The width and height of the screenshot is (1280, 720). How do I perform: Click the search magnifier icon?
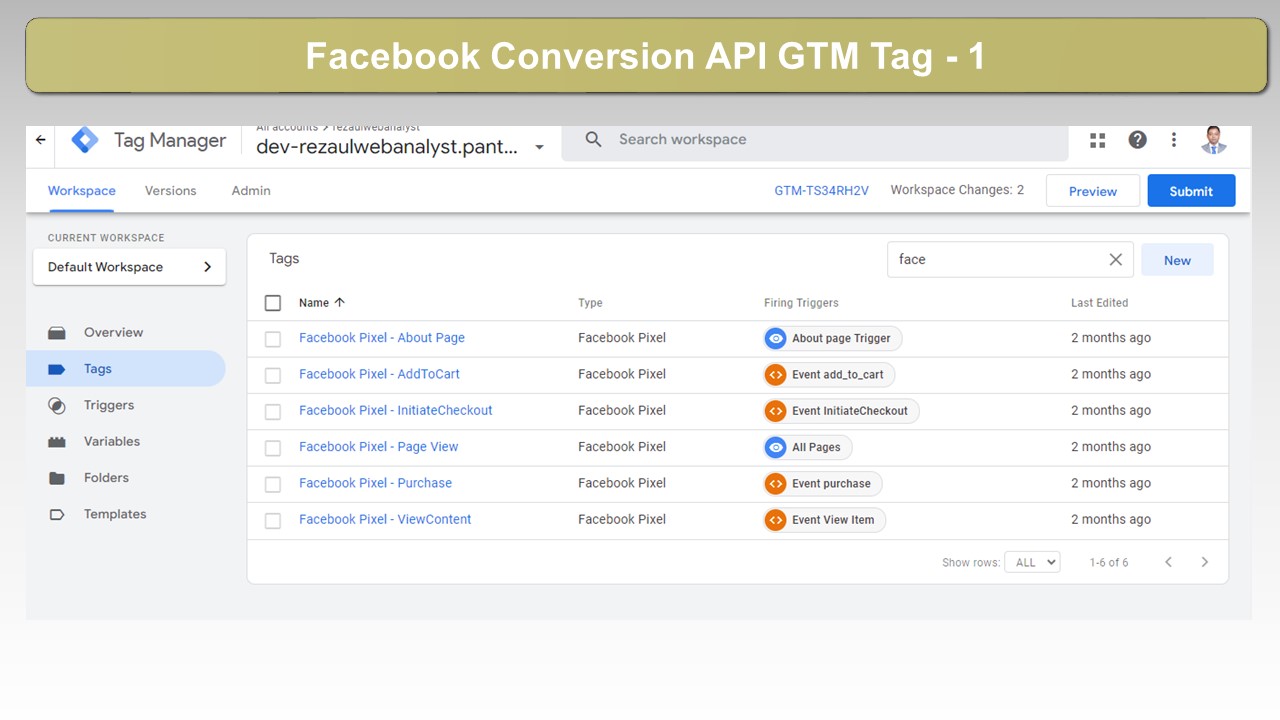(593, 140)
